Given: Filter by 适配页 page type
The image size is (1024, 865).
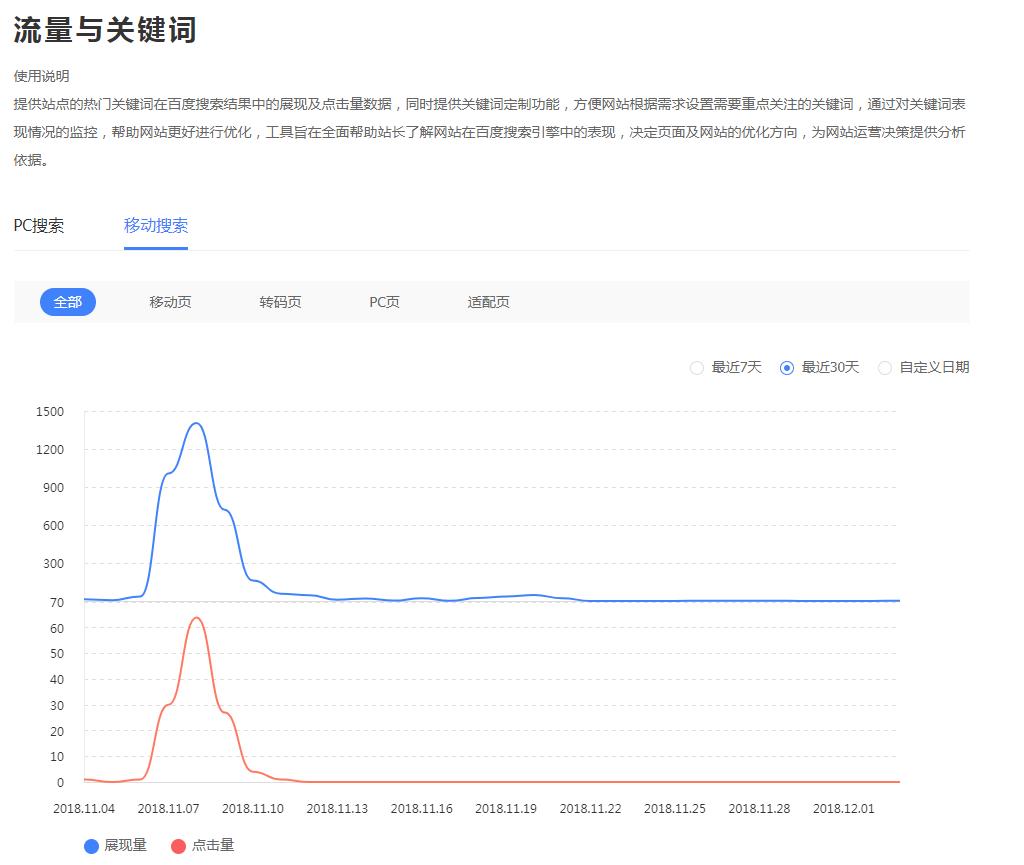Looking at the screenshot, I should coord(488,302).
